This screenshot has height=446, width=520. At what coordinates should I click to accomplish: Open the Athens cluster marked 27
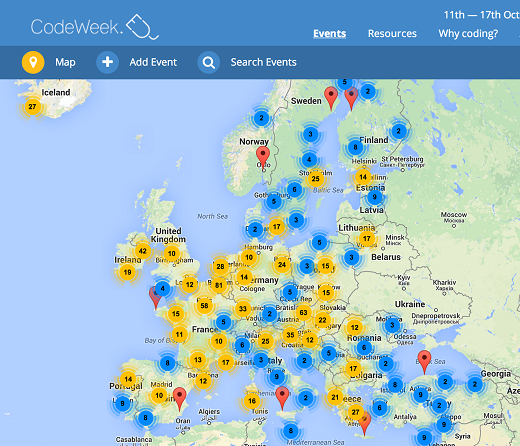click(x=355, y=412)
